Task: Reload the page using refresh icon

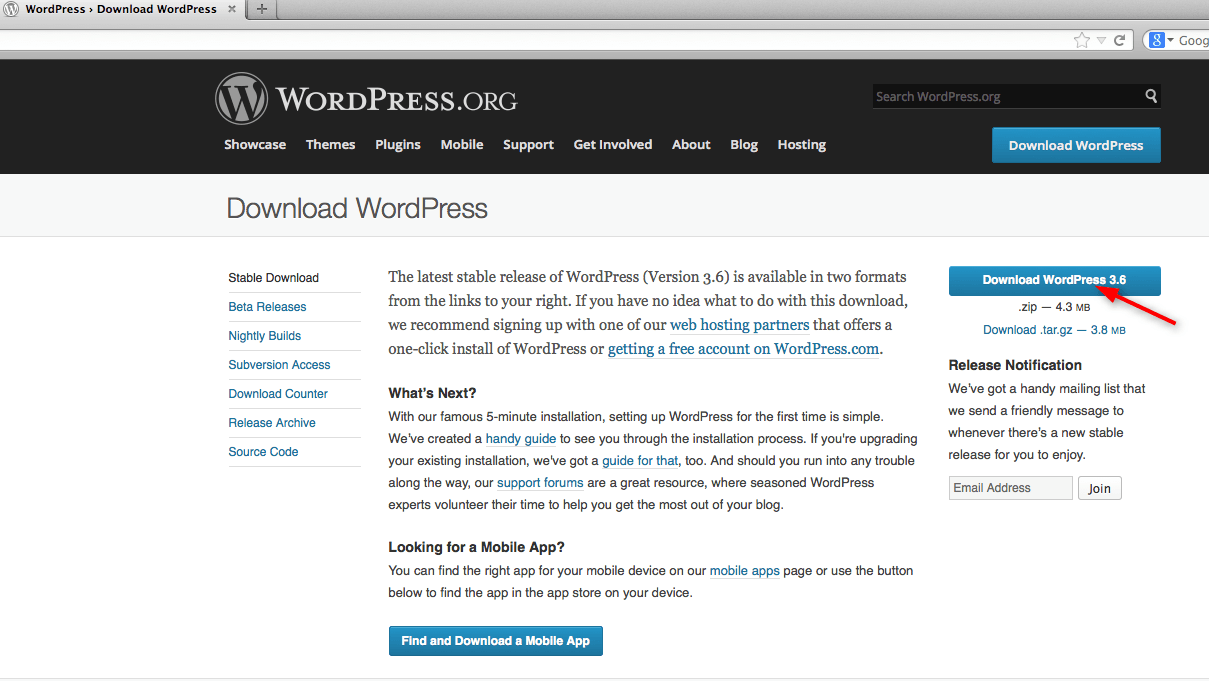Action: pos(1120,41)
